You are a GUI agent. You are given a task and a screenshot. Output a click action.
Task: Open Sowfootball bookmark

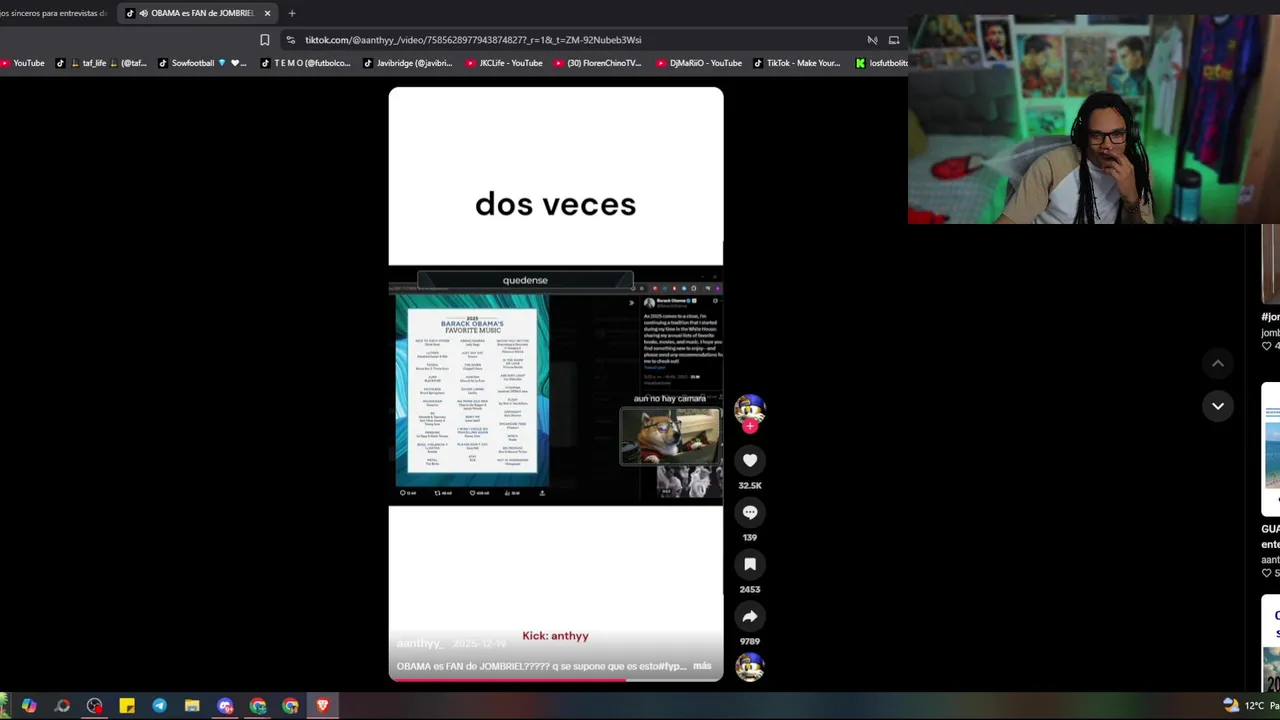coord(203,63)
